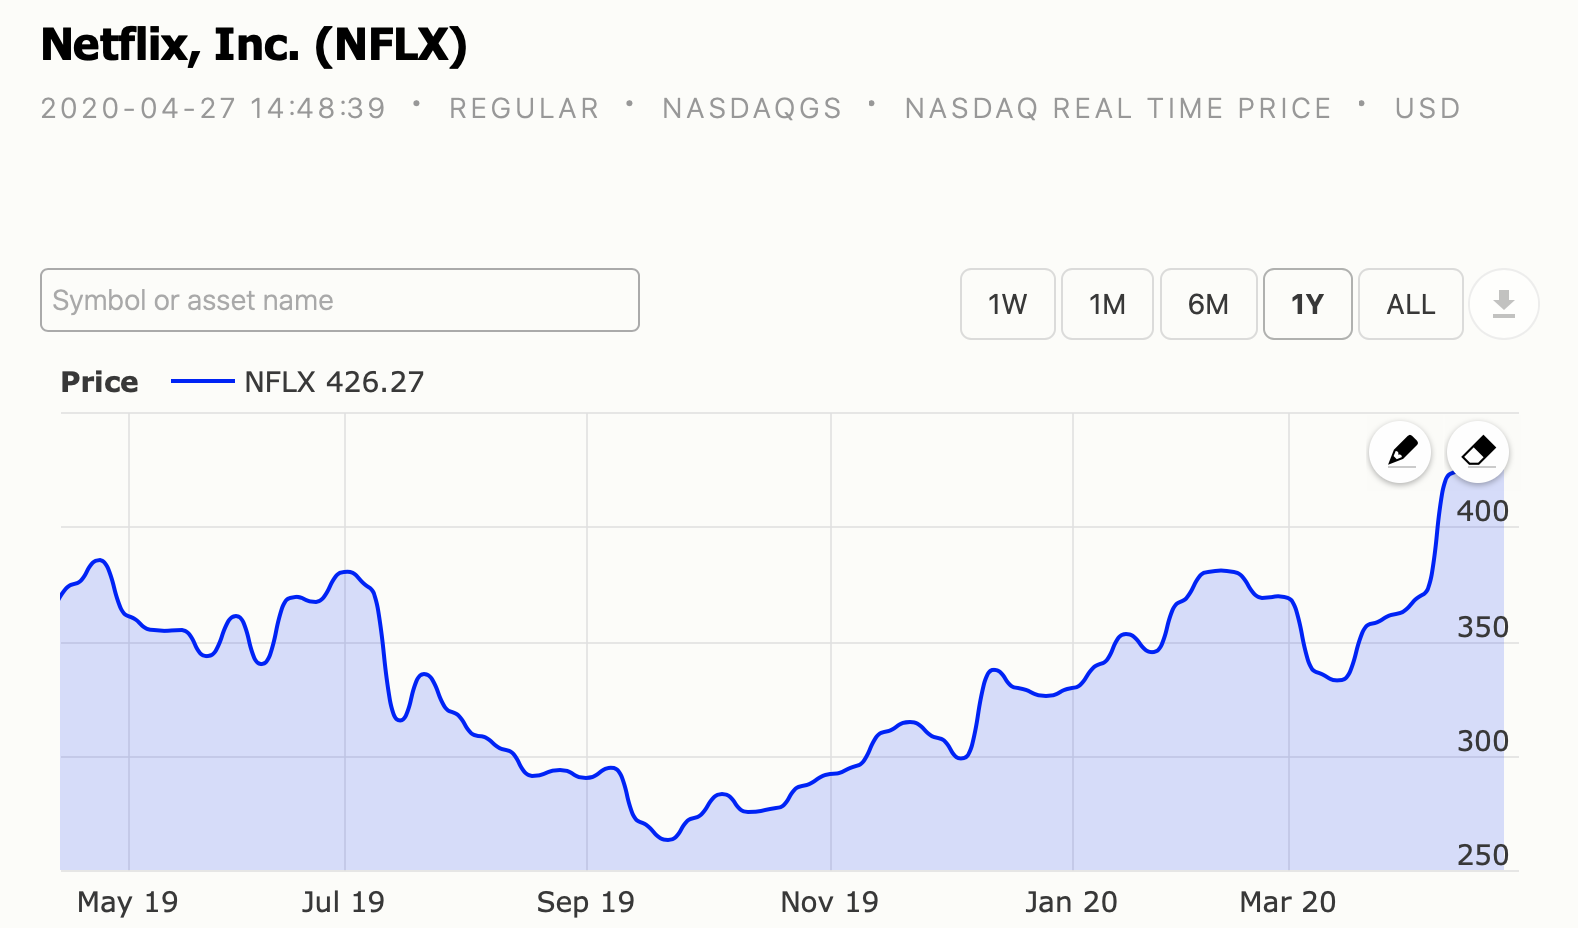Click the Price legend label

(x=99, y=382)
